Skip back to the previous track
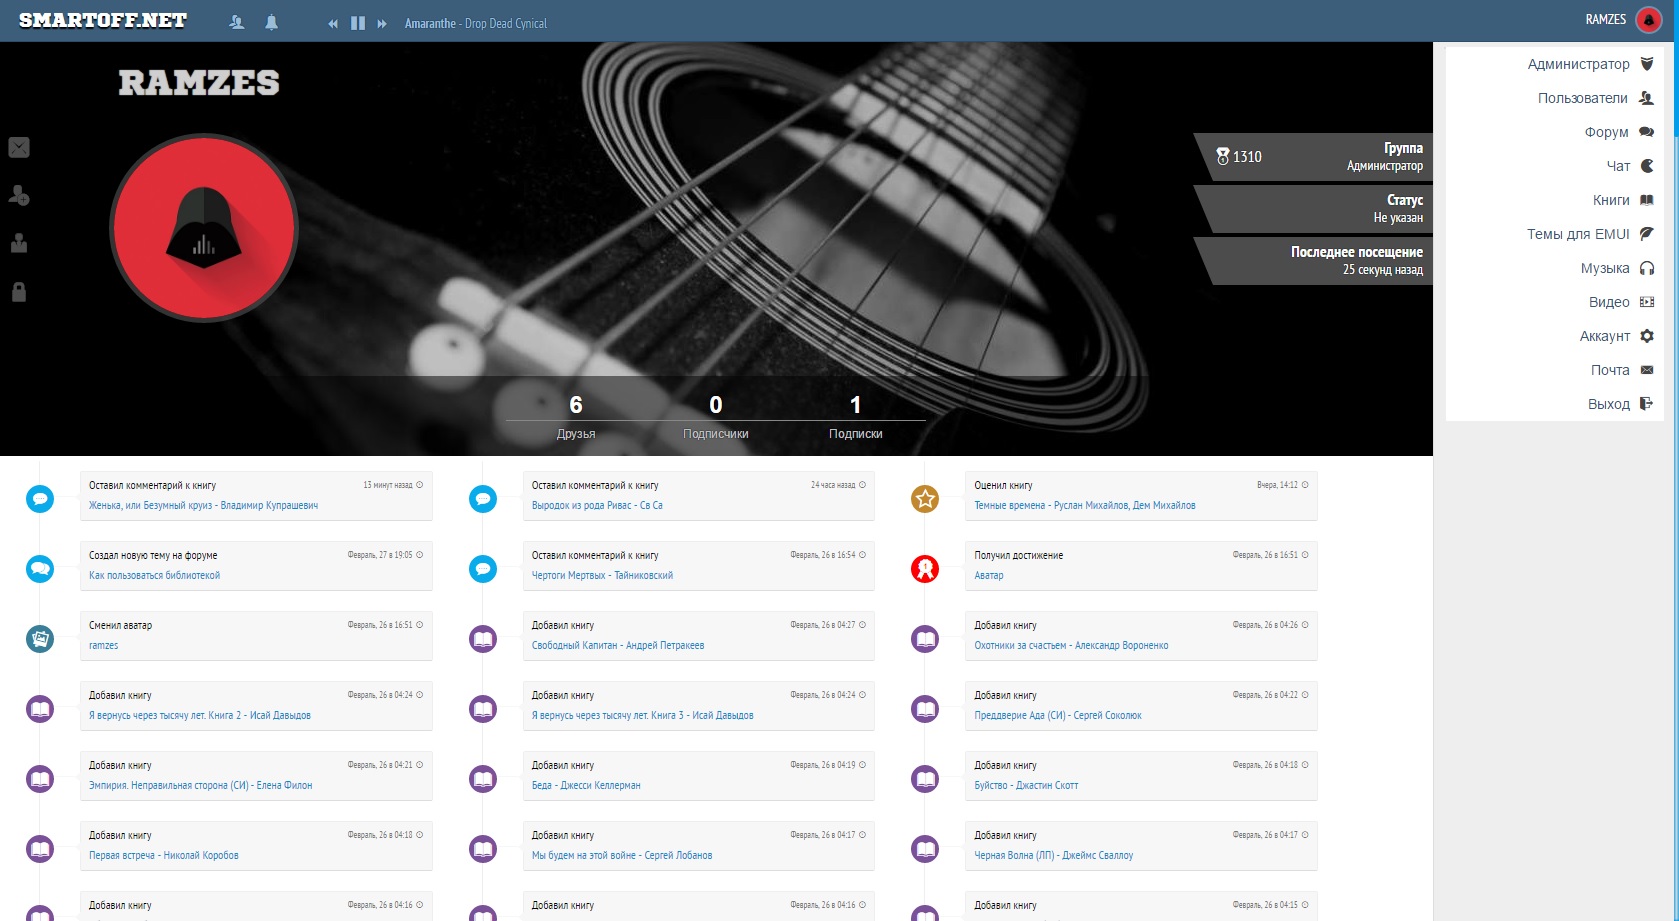Image resolution: width=1679 pixels, height=921 pixels. coord(333,24)
